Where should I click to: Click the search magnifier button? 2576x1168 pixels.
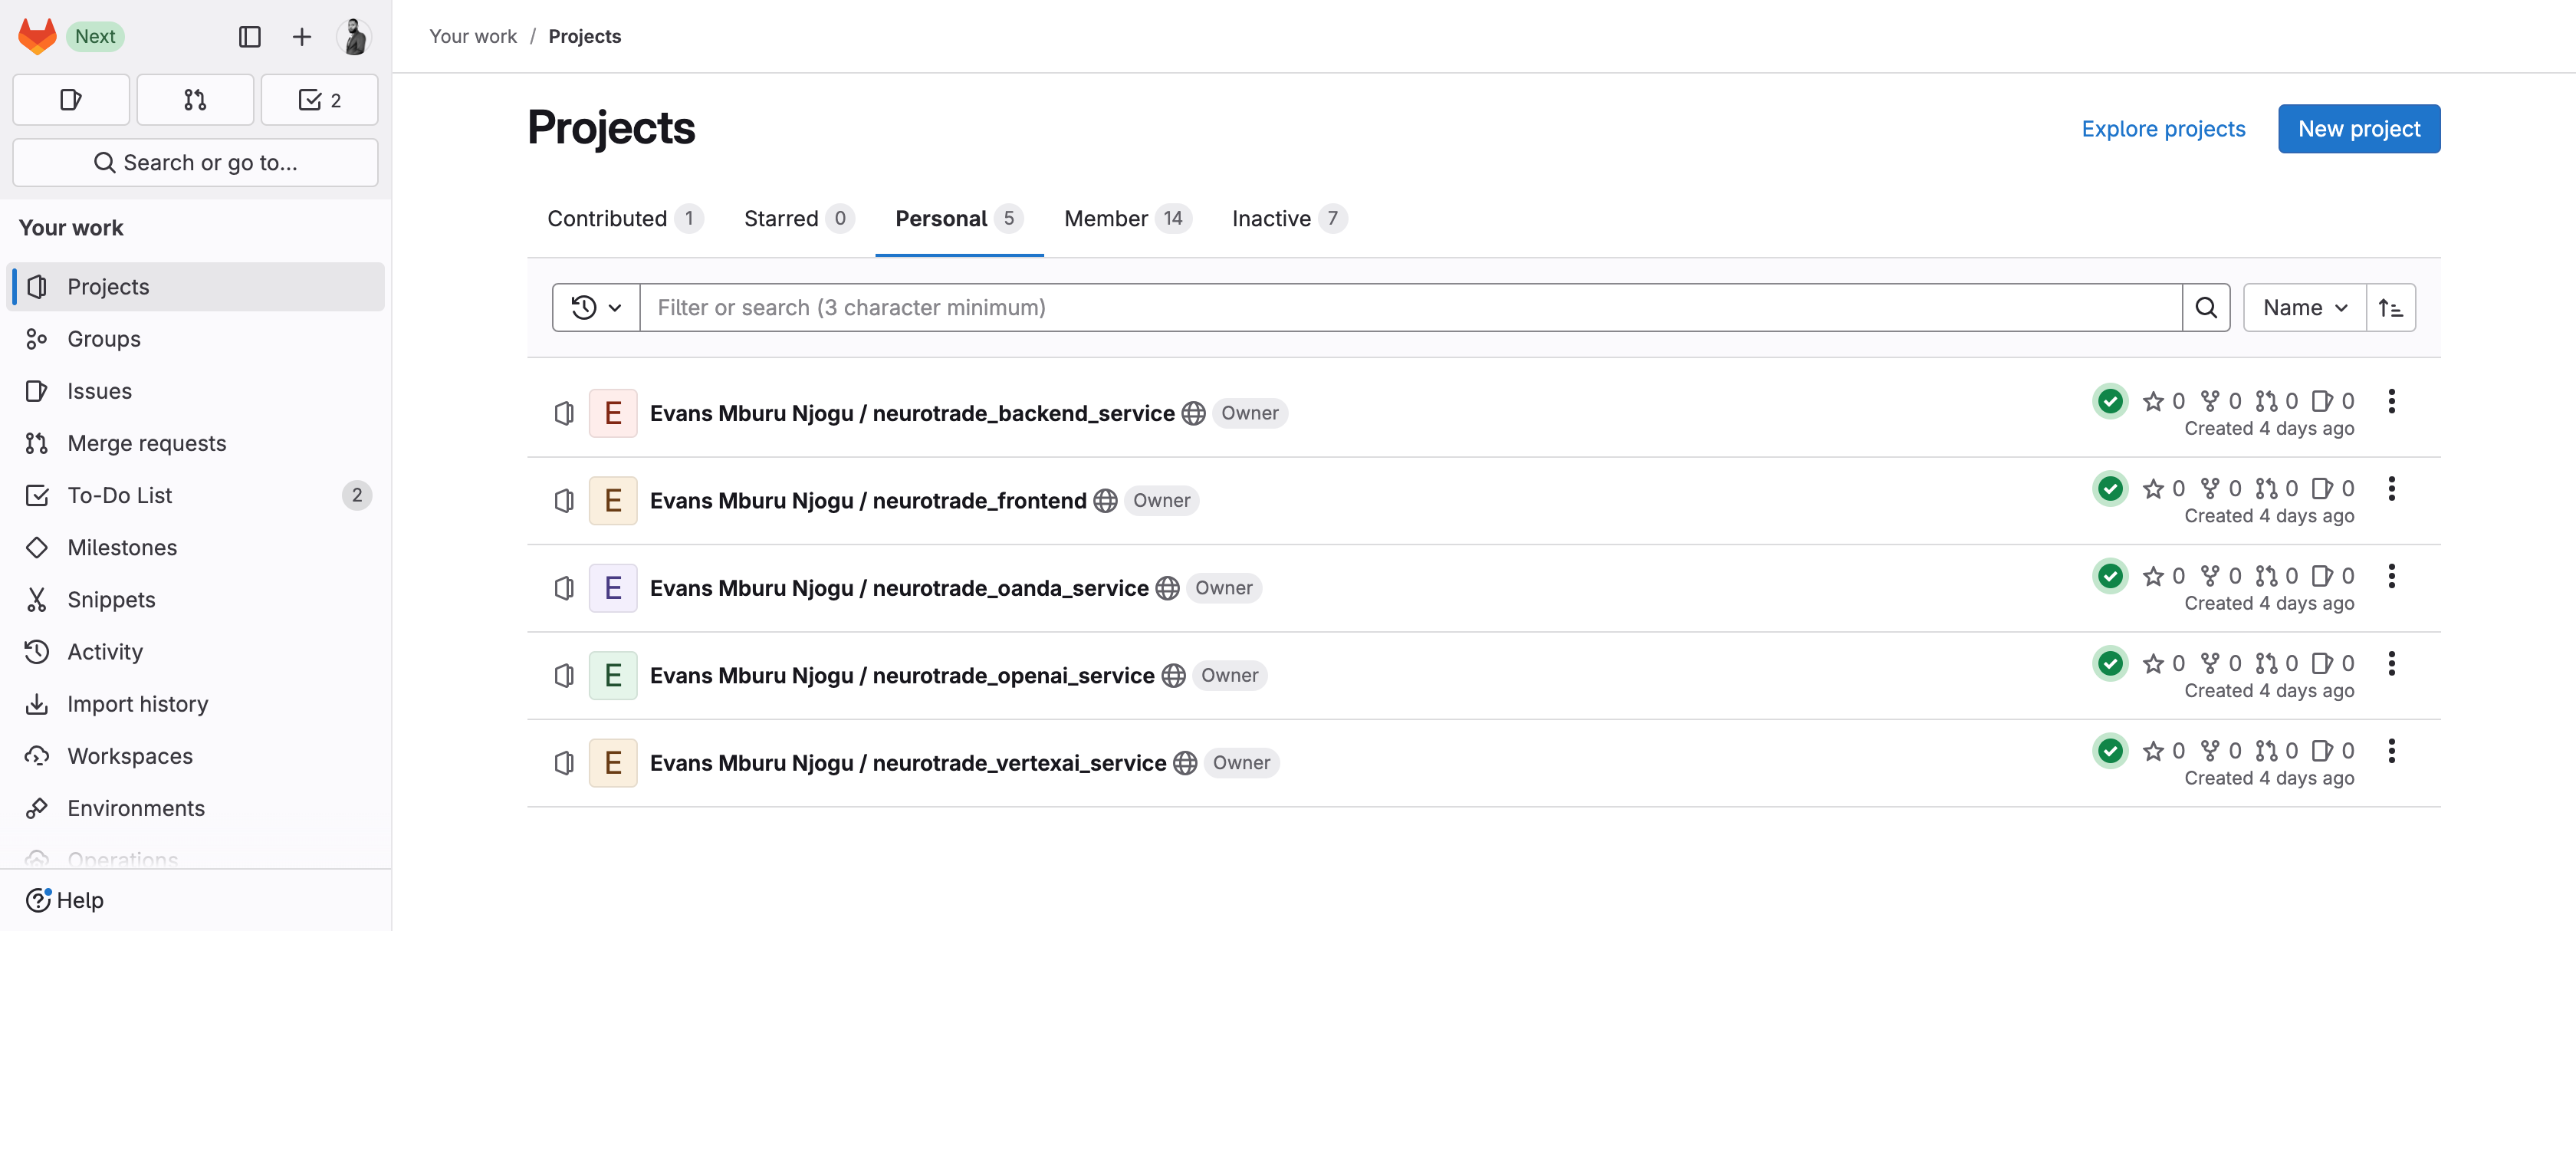tap(2206, 308)
